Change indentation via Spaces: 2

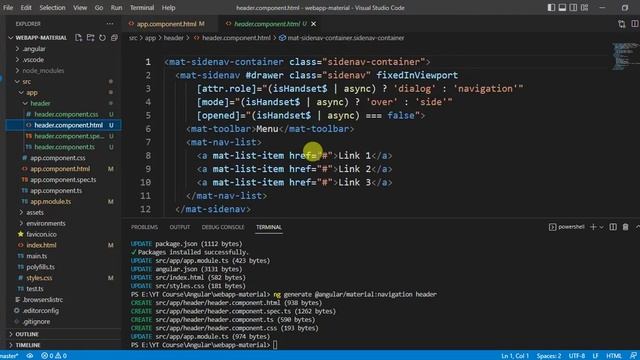pos(549,356)
